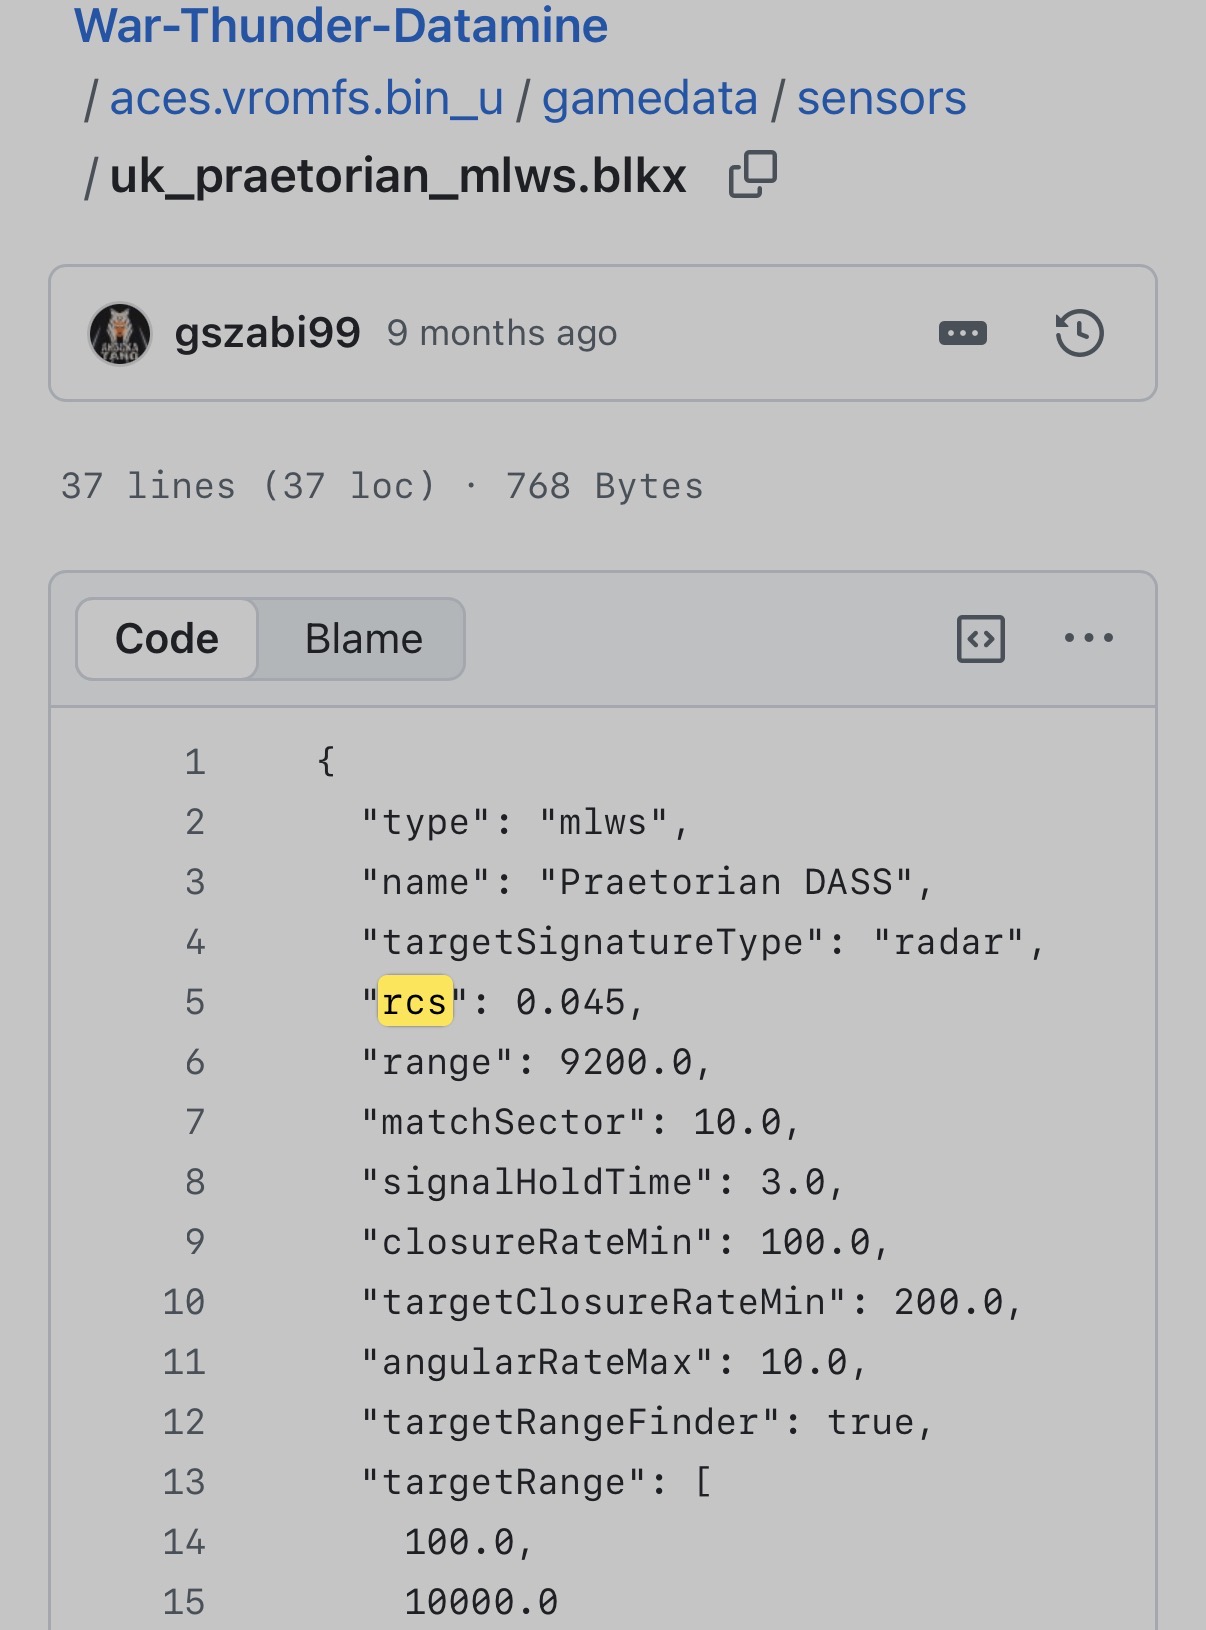Open gszabi99 author profile
This screenshot has height=1630, width=1206.
(267, 333)
